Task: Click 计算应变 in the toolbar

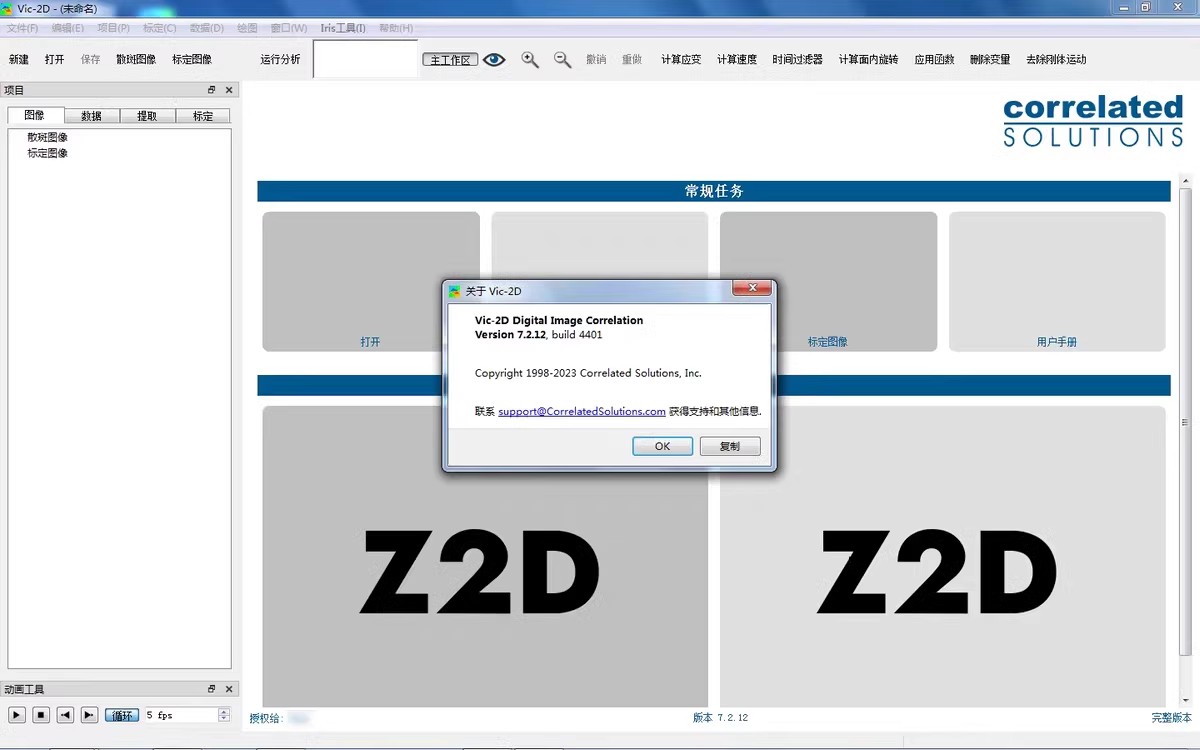Action: click(681, 60)
